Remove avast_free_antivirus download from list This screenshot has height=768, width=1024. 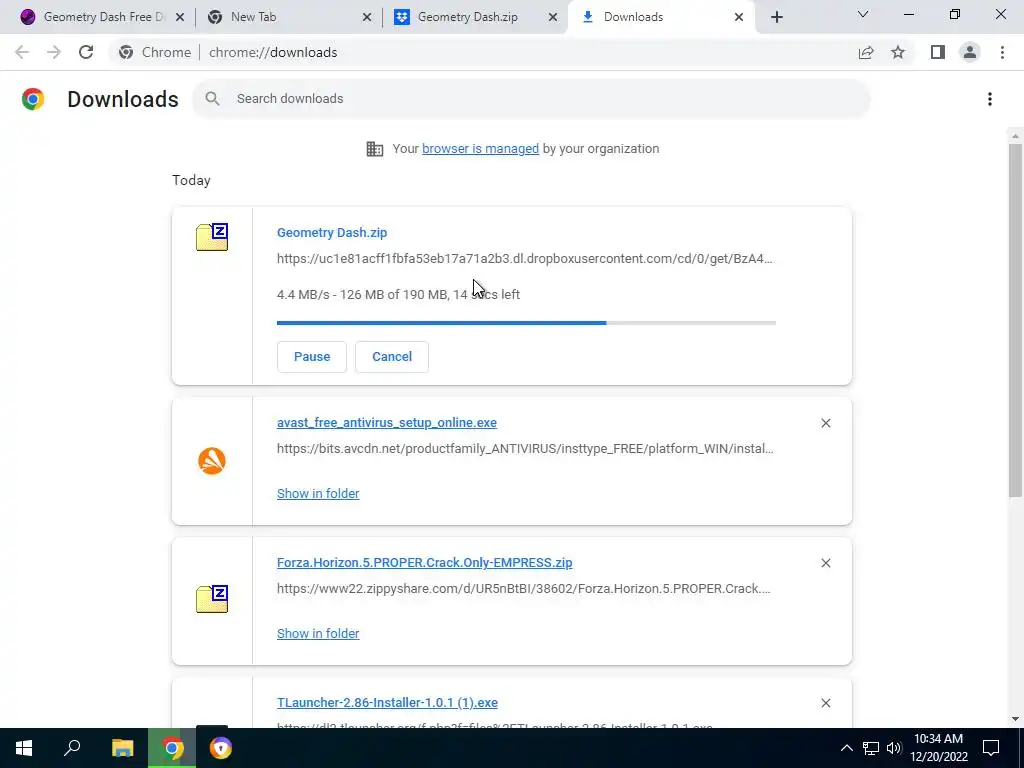coord(825,423)
